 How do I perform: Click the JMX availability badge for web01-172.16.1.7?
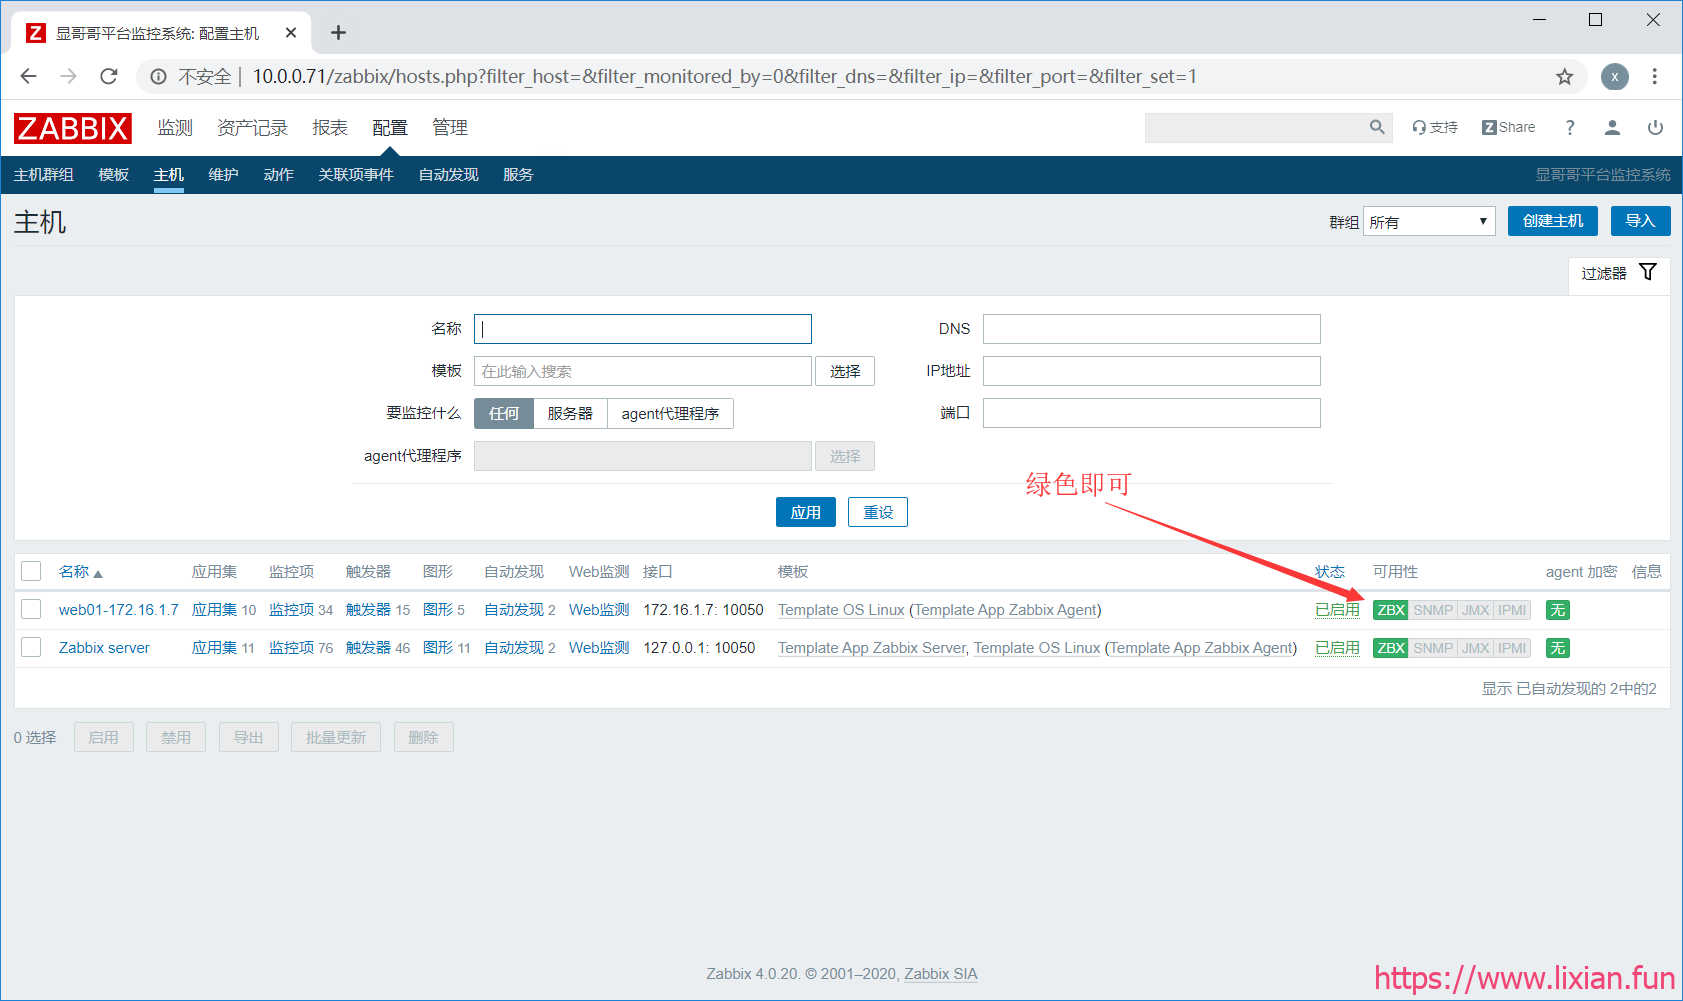point(1476,610)
